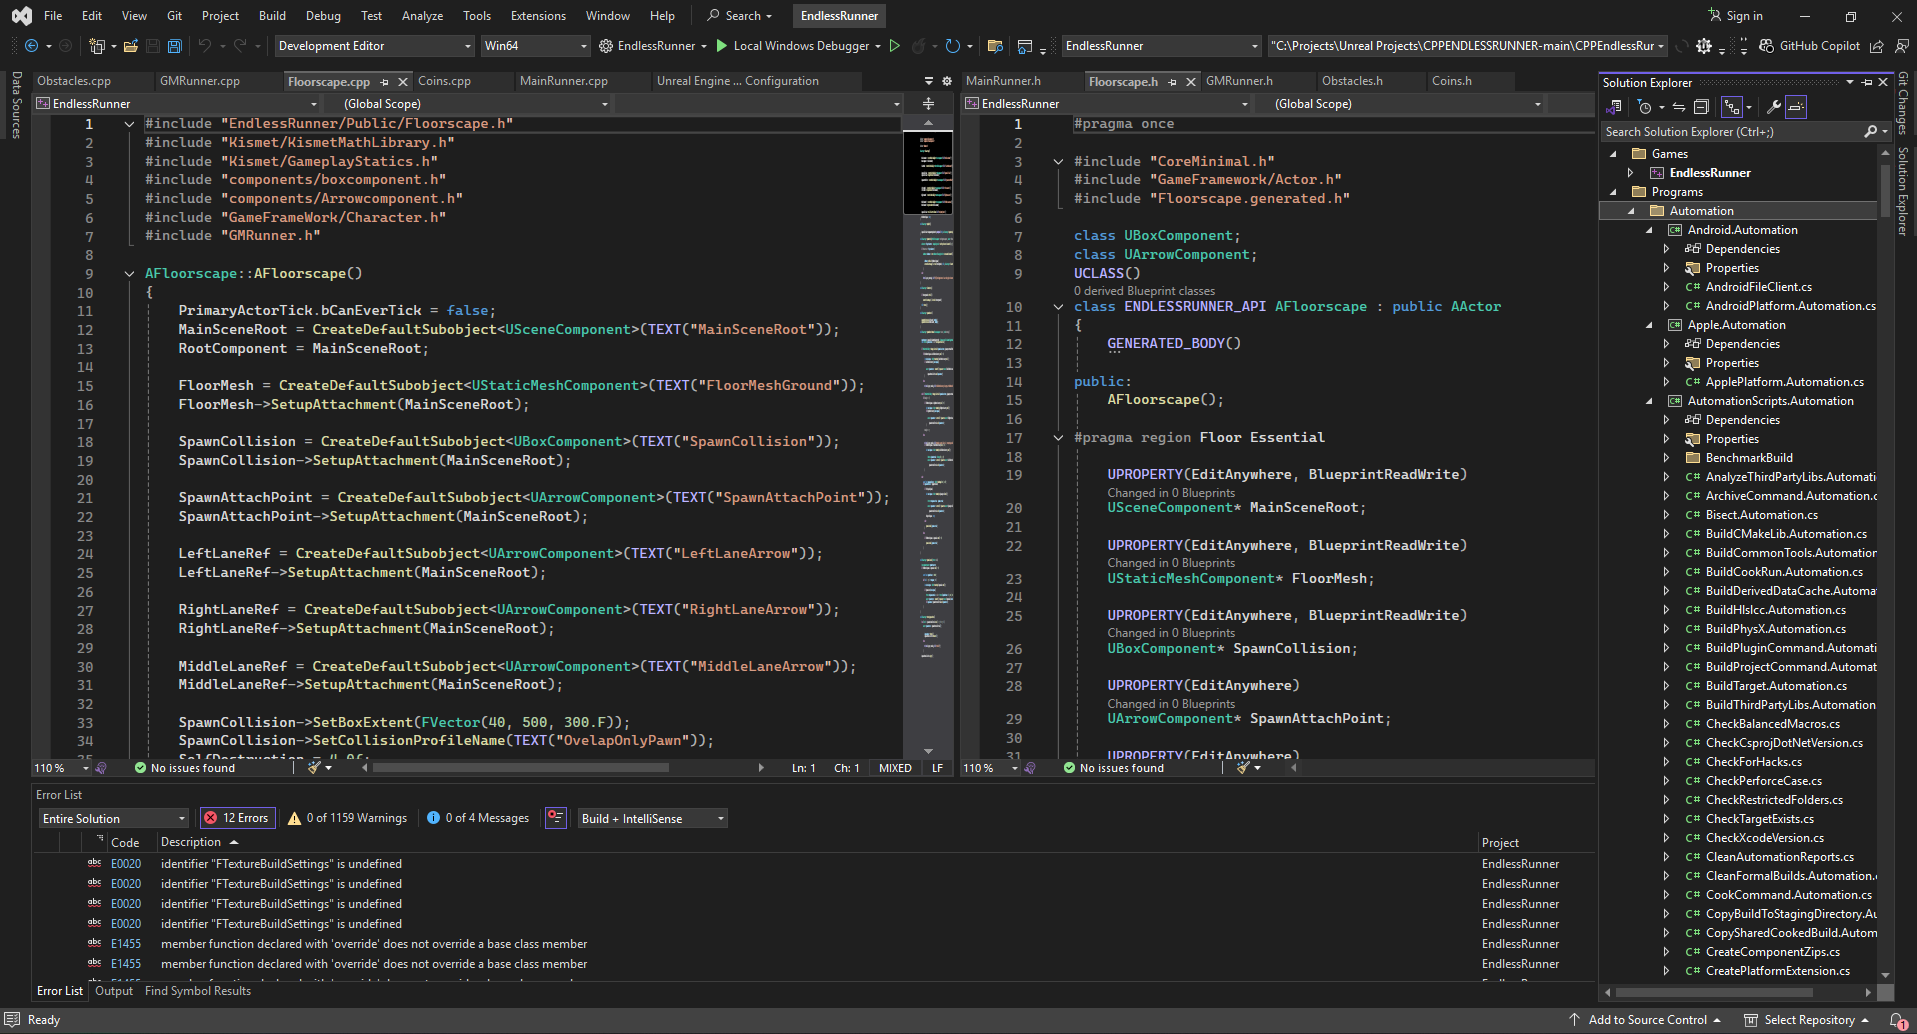
Task: Click the Navigate Backward arrow icon
Action: pos(31,46)
